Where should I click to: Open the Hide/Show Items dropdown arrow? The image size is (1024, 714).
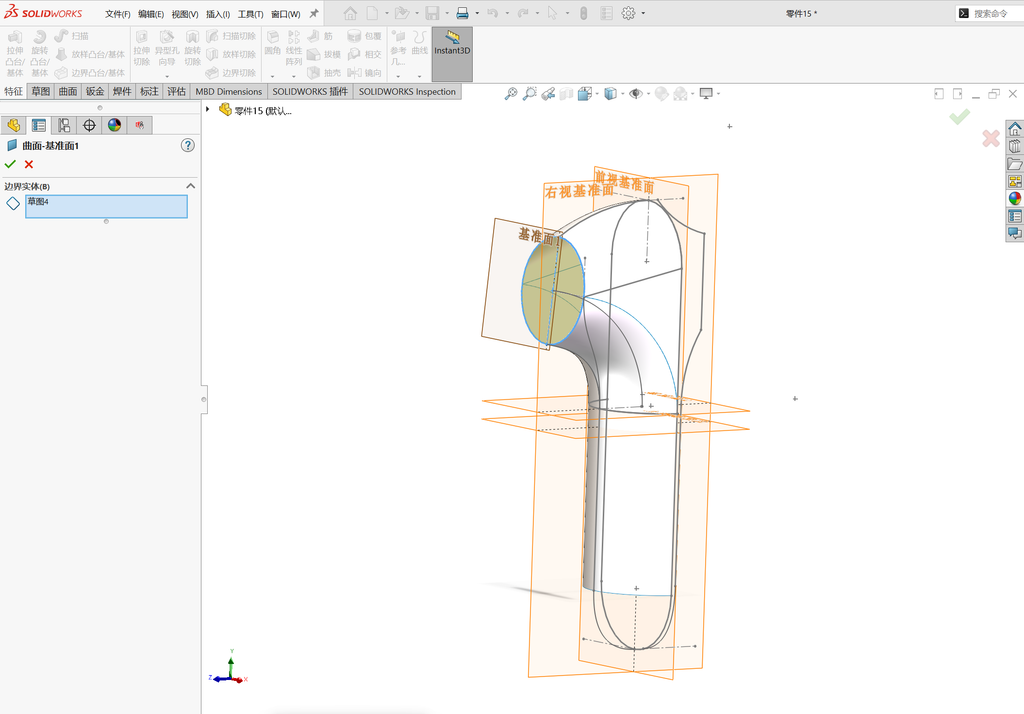pos(648,94)
